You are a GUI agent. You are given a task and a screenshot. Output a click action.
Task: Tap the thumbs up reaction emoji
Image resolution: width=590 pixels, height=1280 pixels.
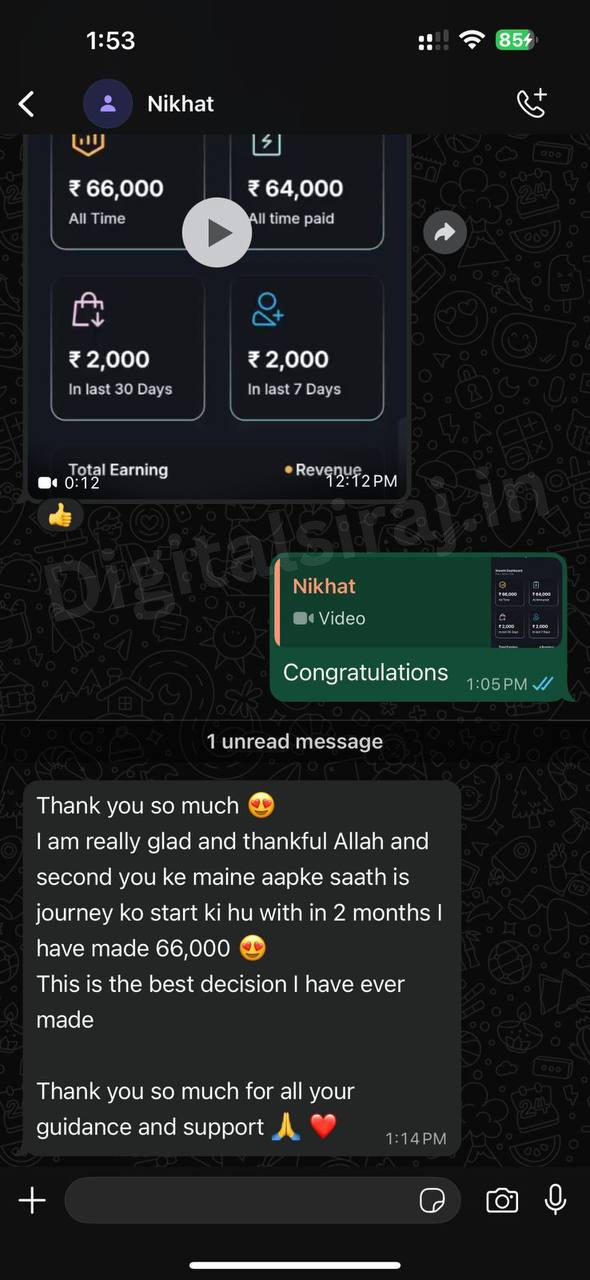[61, 515]
